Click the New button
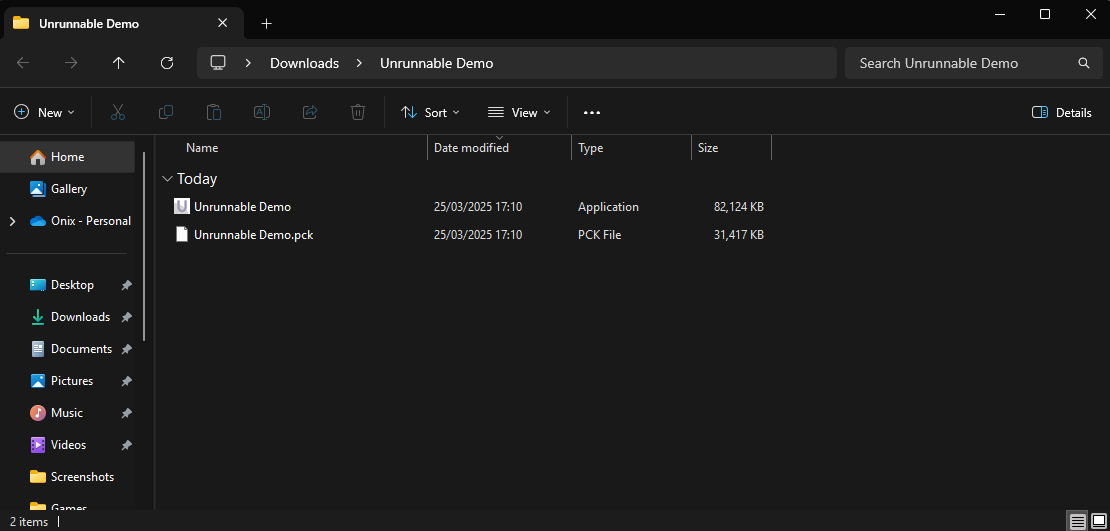Image resolution: width=1110 pixels, height=531 pixels. pyautogui.click(x=45, y=113)
